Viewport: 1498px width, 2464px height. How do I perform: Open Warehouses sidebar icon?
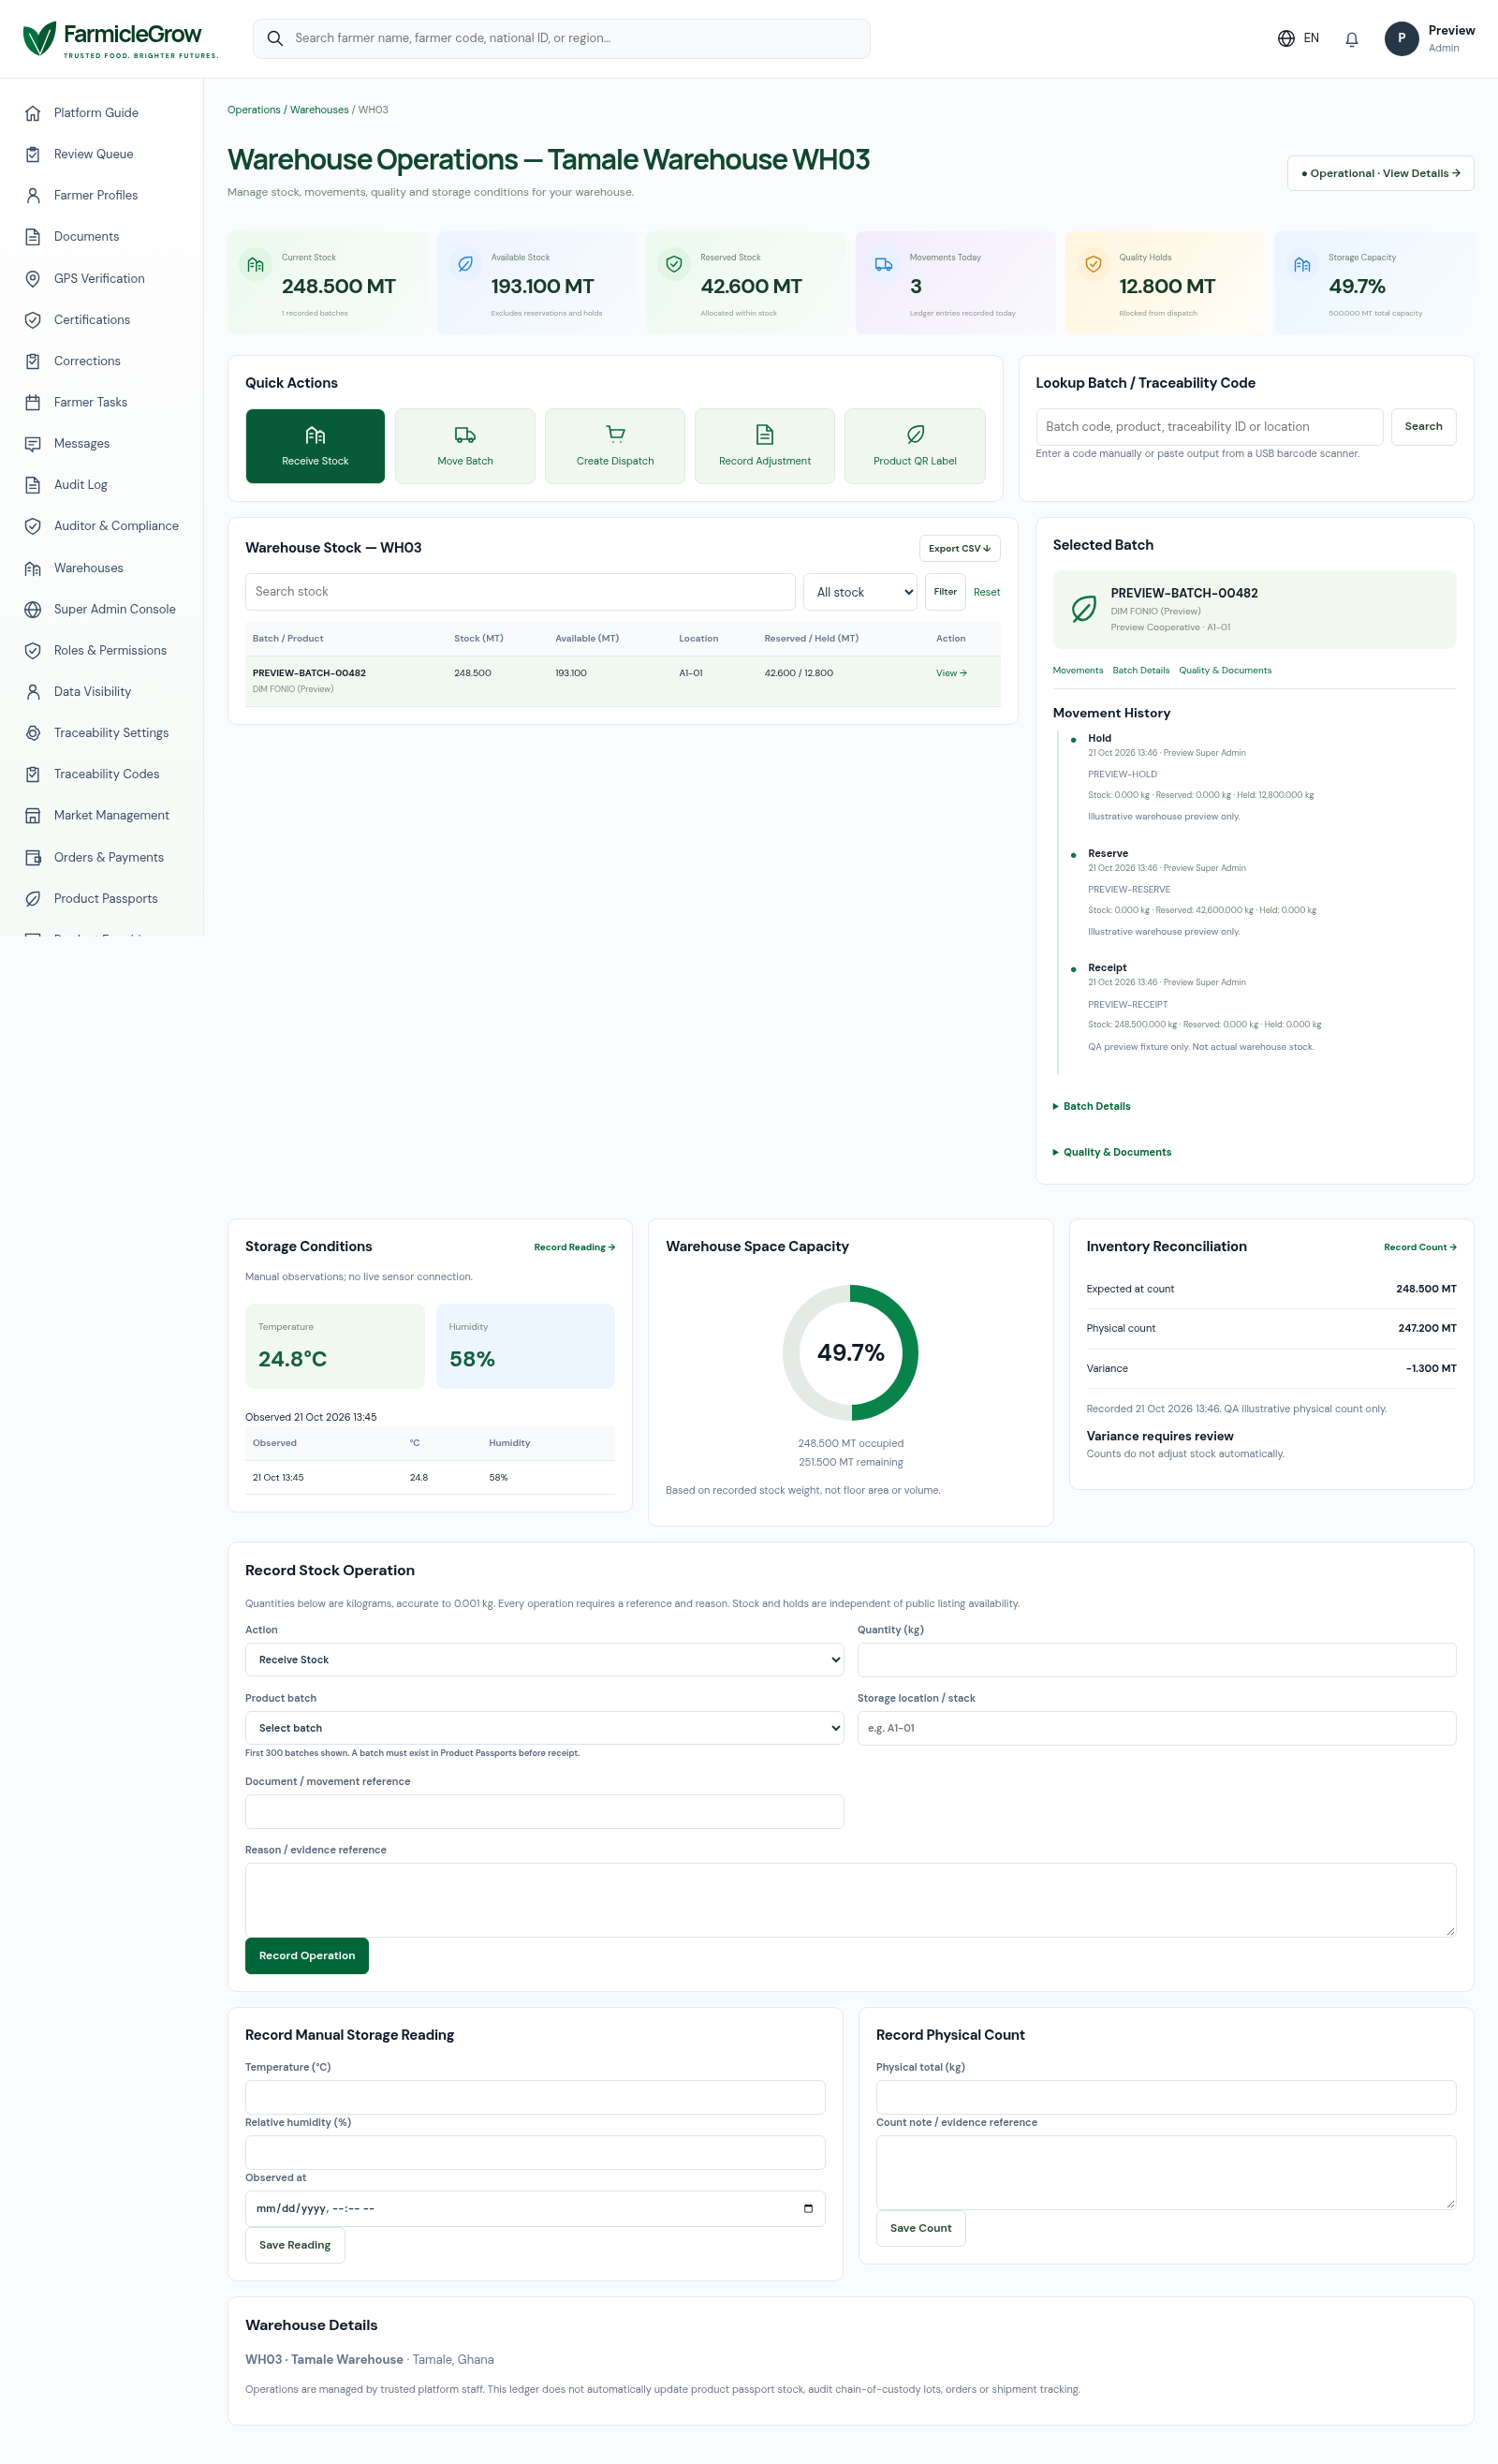pos(33,568)
